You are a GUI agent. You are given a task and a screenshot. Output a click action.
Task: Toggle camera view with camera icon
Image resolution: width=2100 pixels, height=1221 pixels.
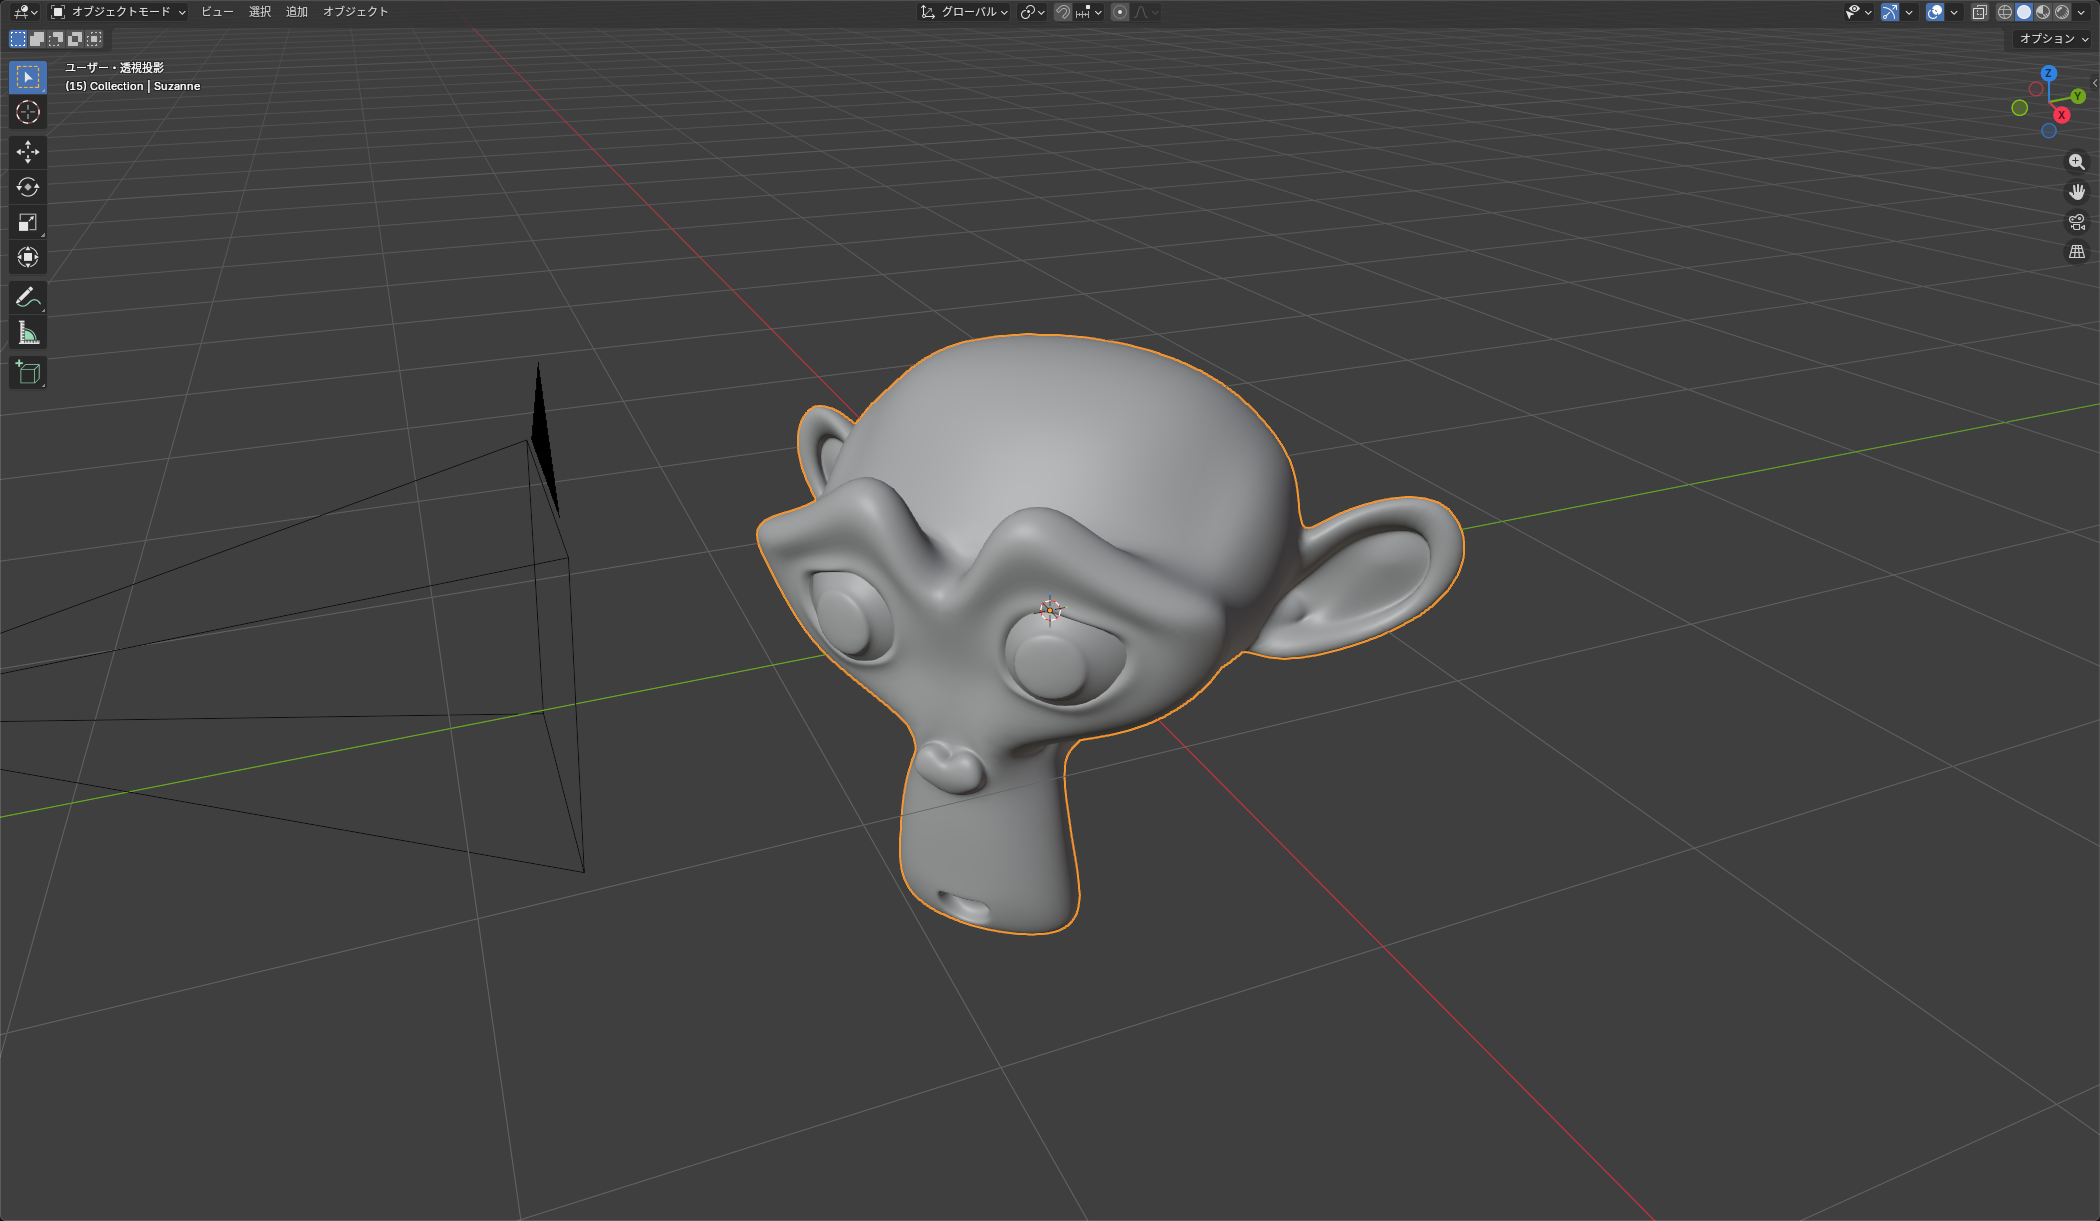tap(2077, 222)
